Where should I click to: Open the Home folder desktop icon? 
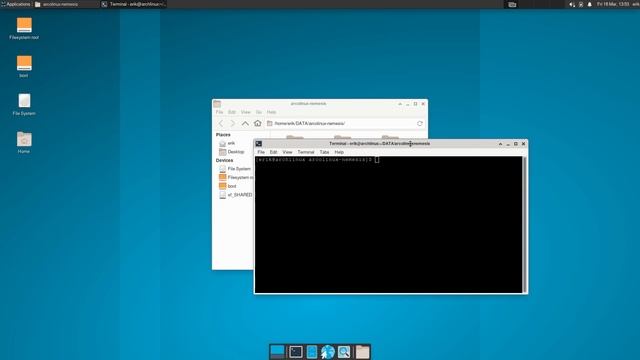[x=24, y=142]
